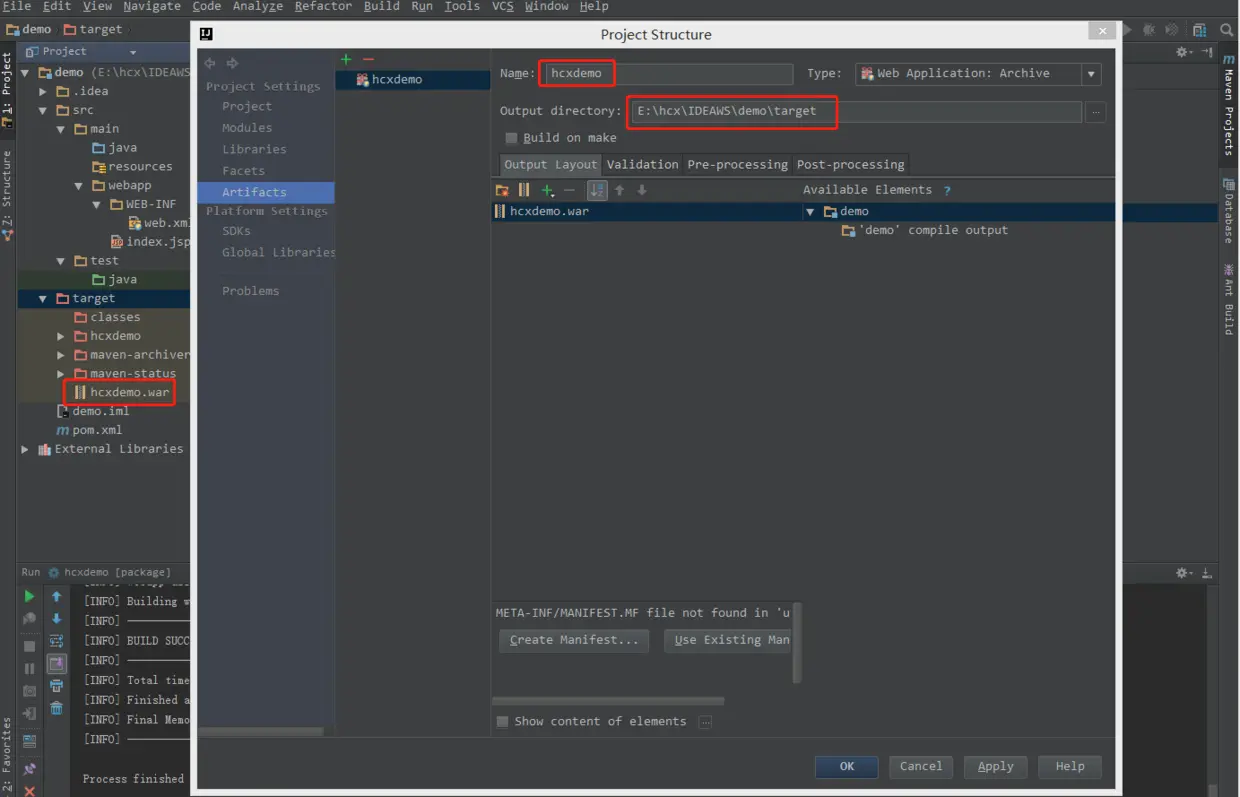This screenshot has width=1240, height=797.
Task: Collapse the demo node in Available Elements
Action: pos(811,212)
